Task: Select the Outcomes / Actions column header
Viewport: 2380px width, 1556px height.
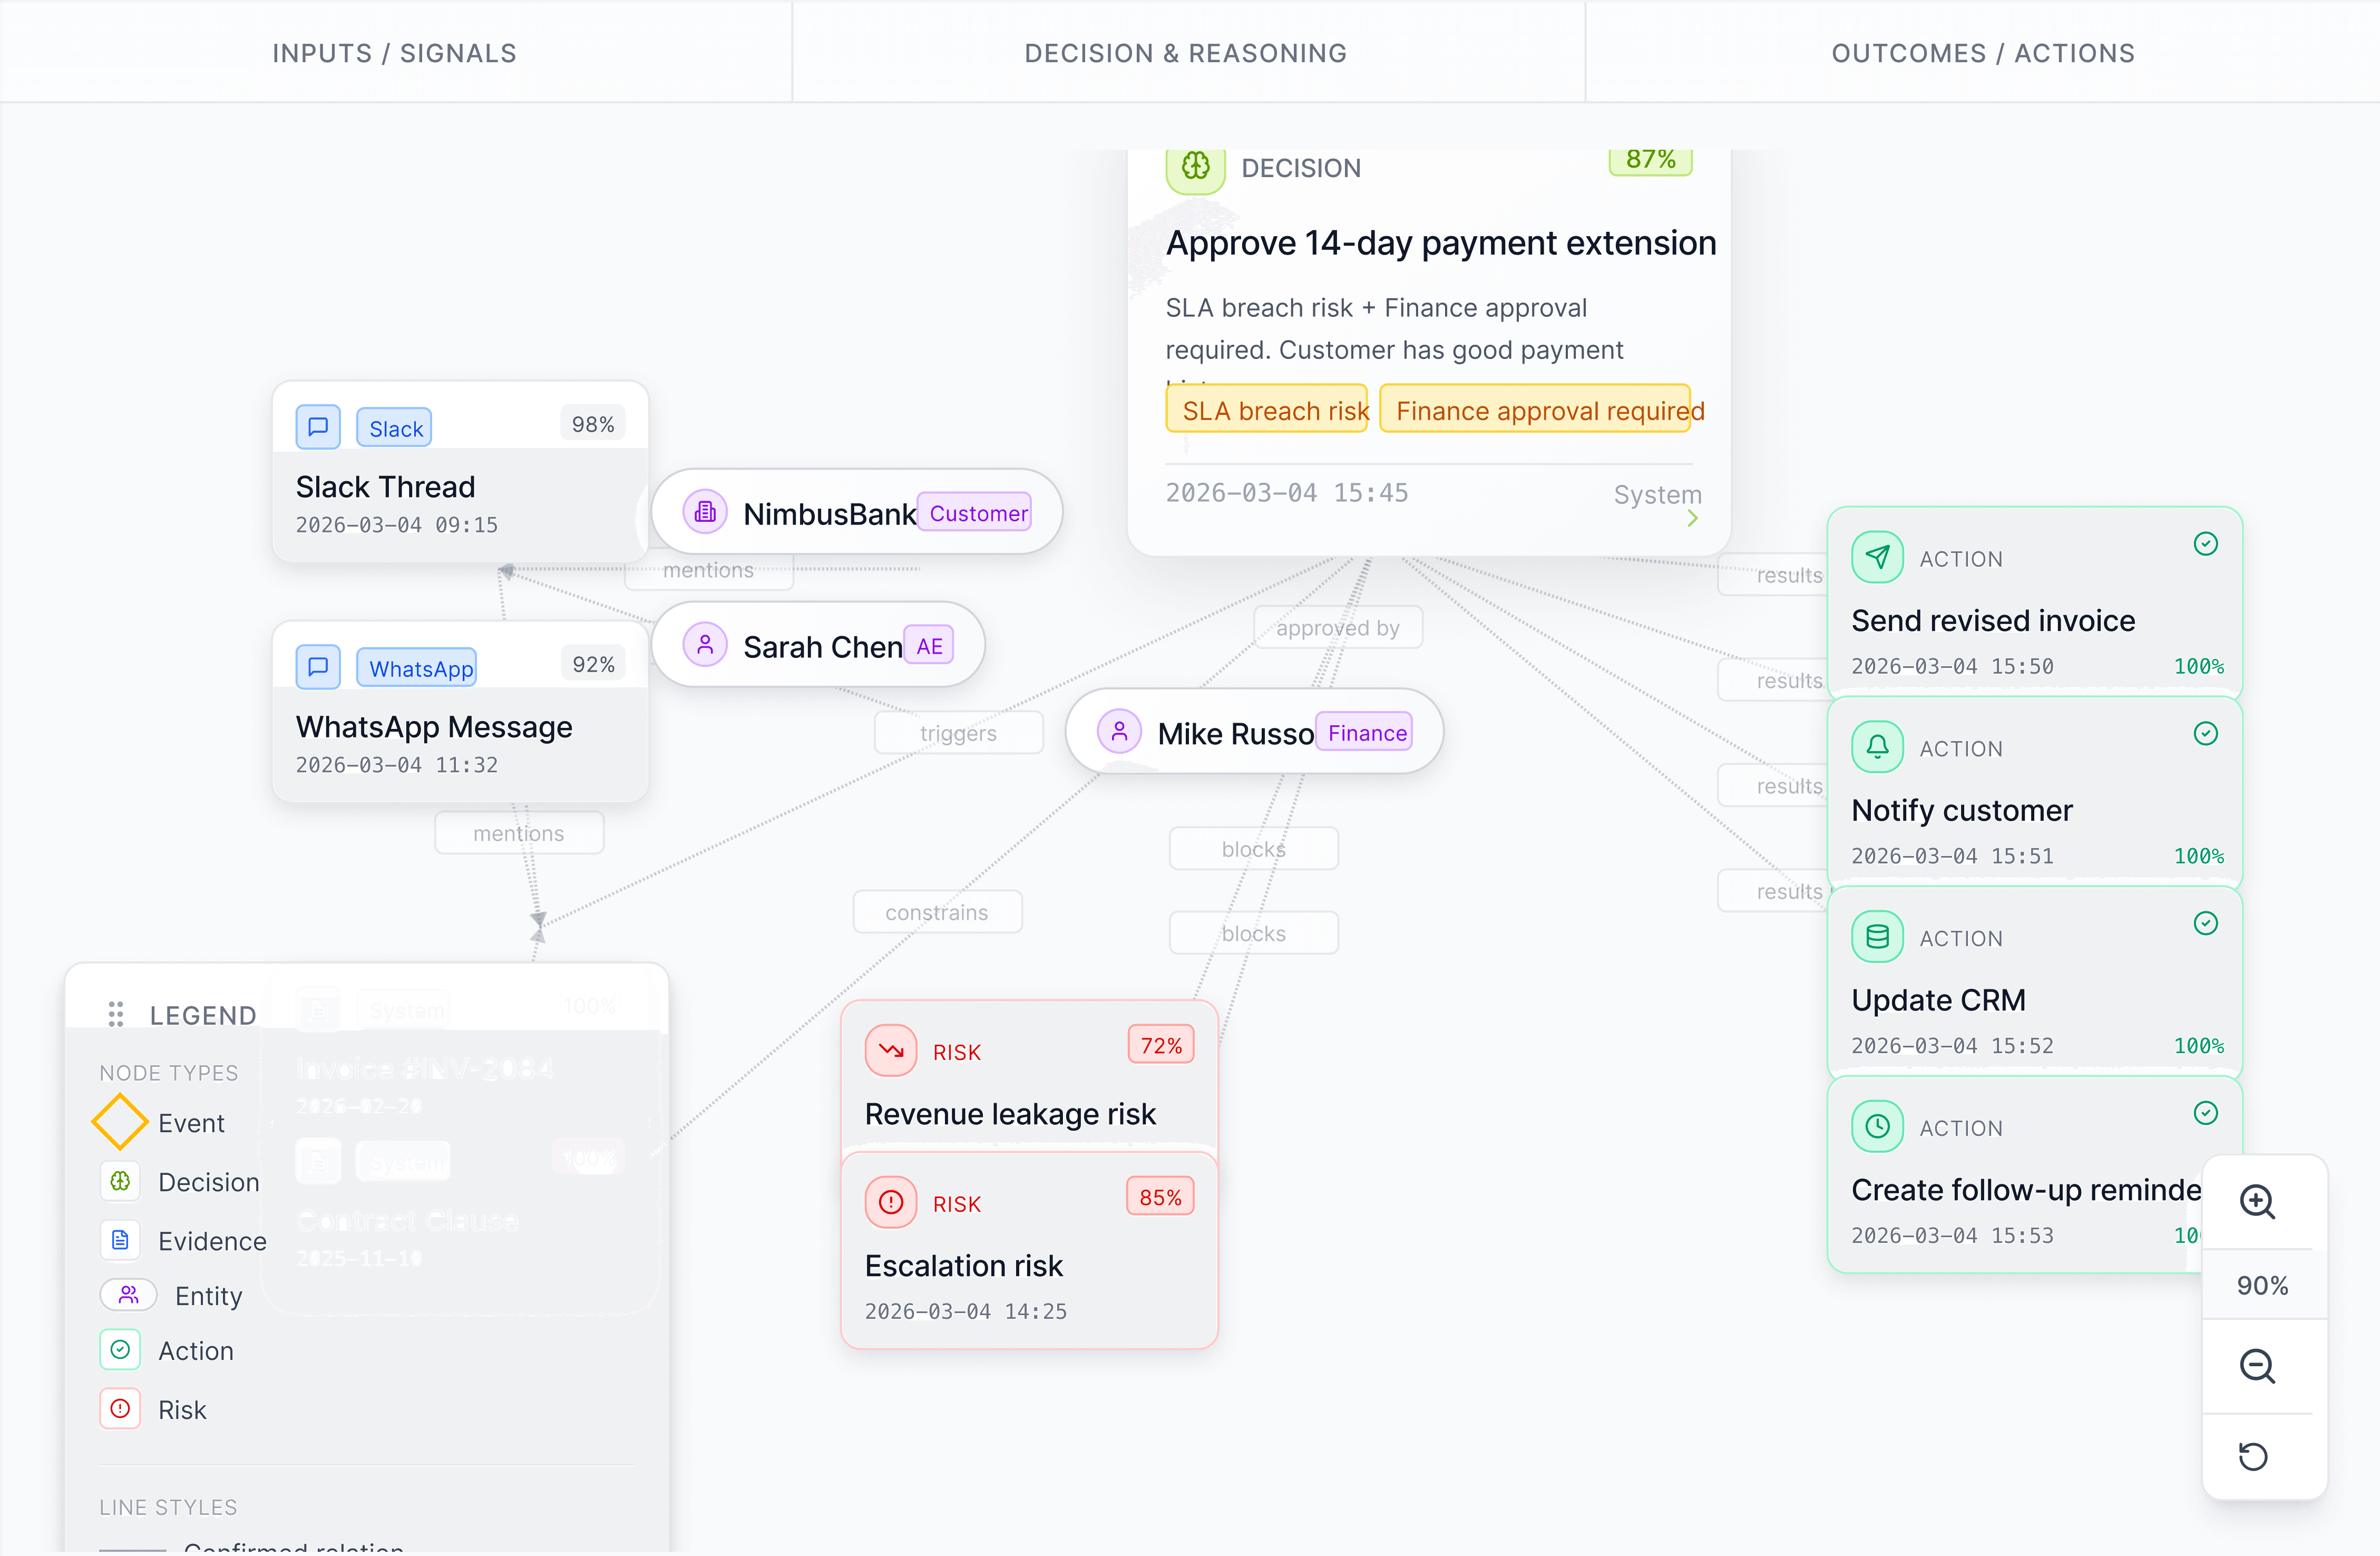Action: click(1982, 53)
